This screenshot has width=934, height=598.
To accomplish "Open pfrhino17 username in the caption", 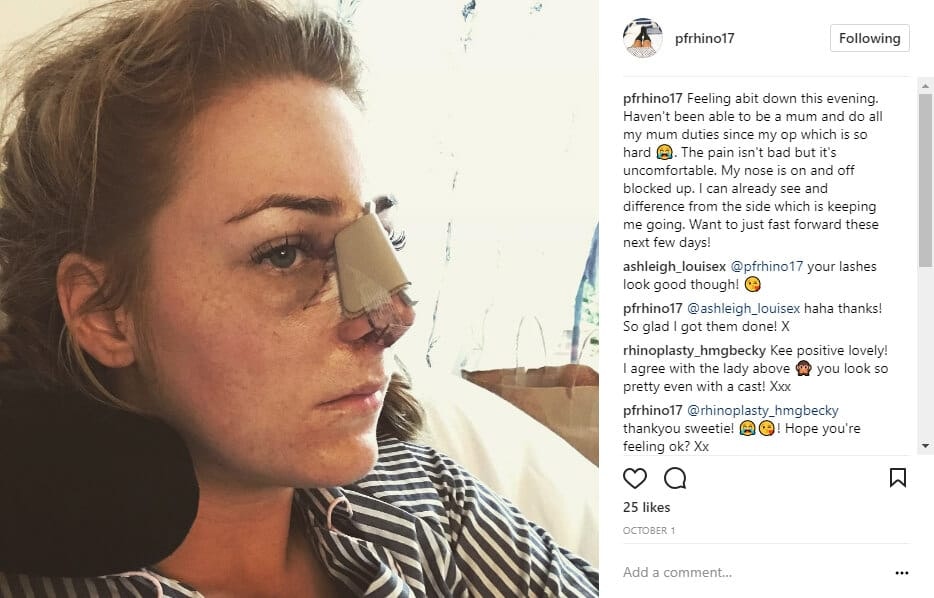I will pos(652,98).
